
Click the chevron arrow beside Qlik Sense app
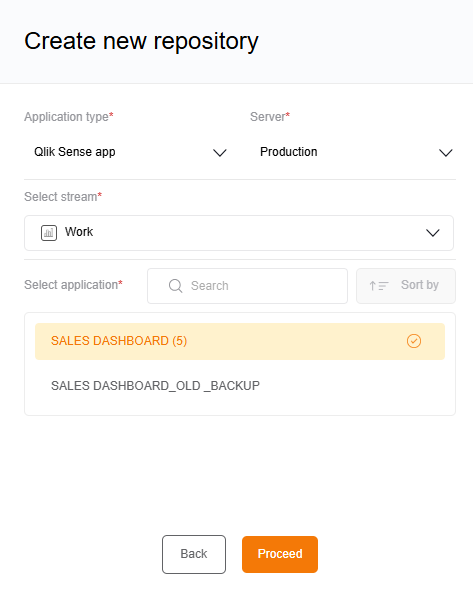coord(220,153)
